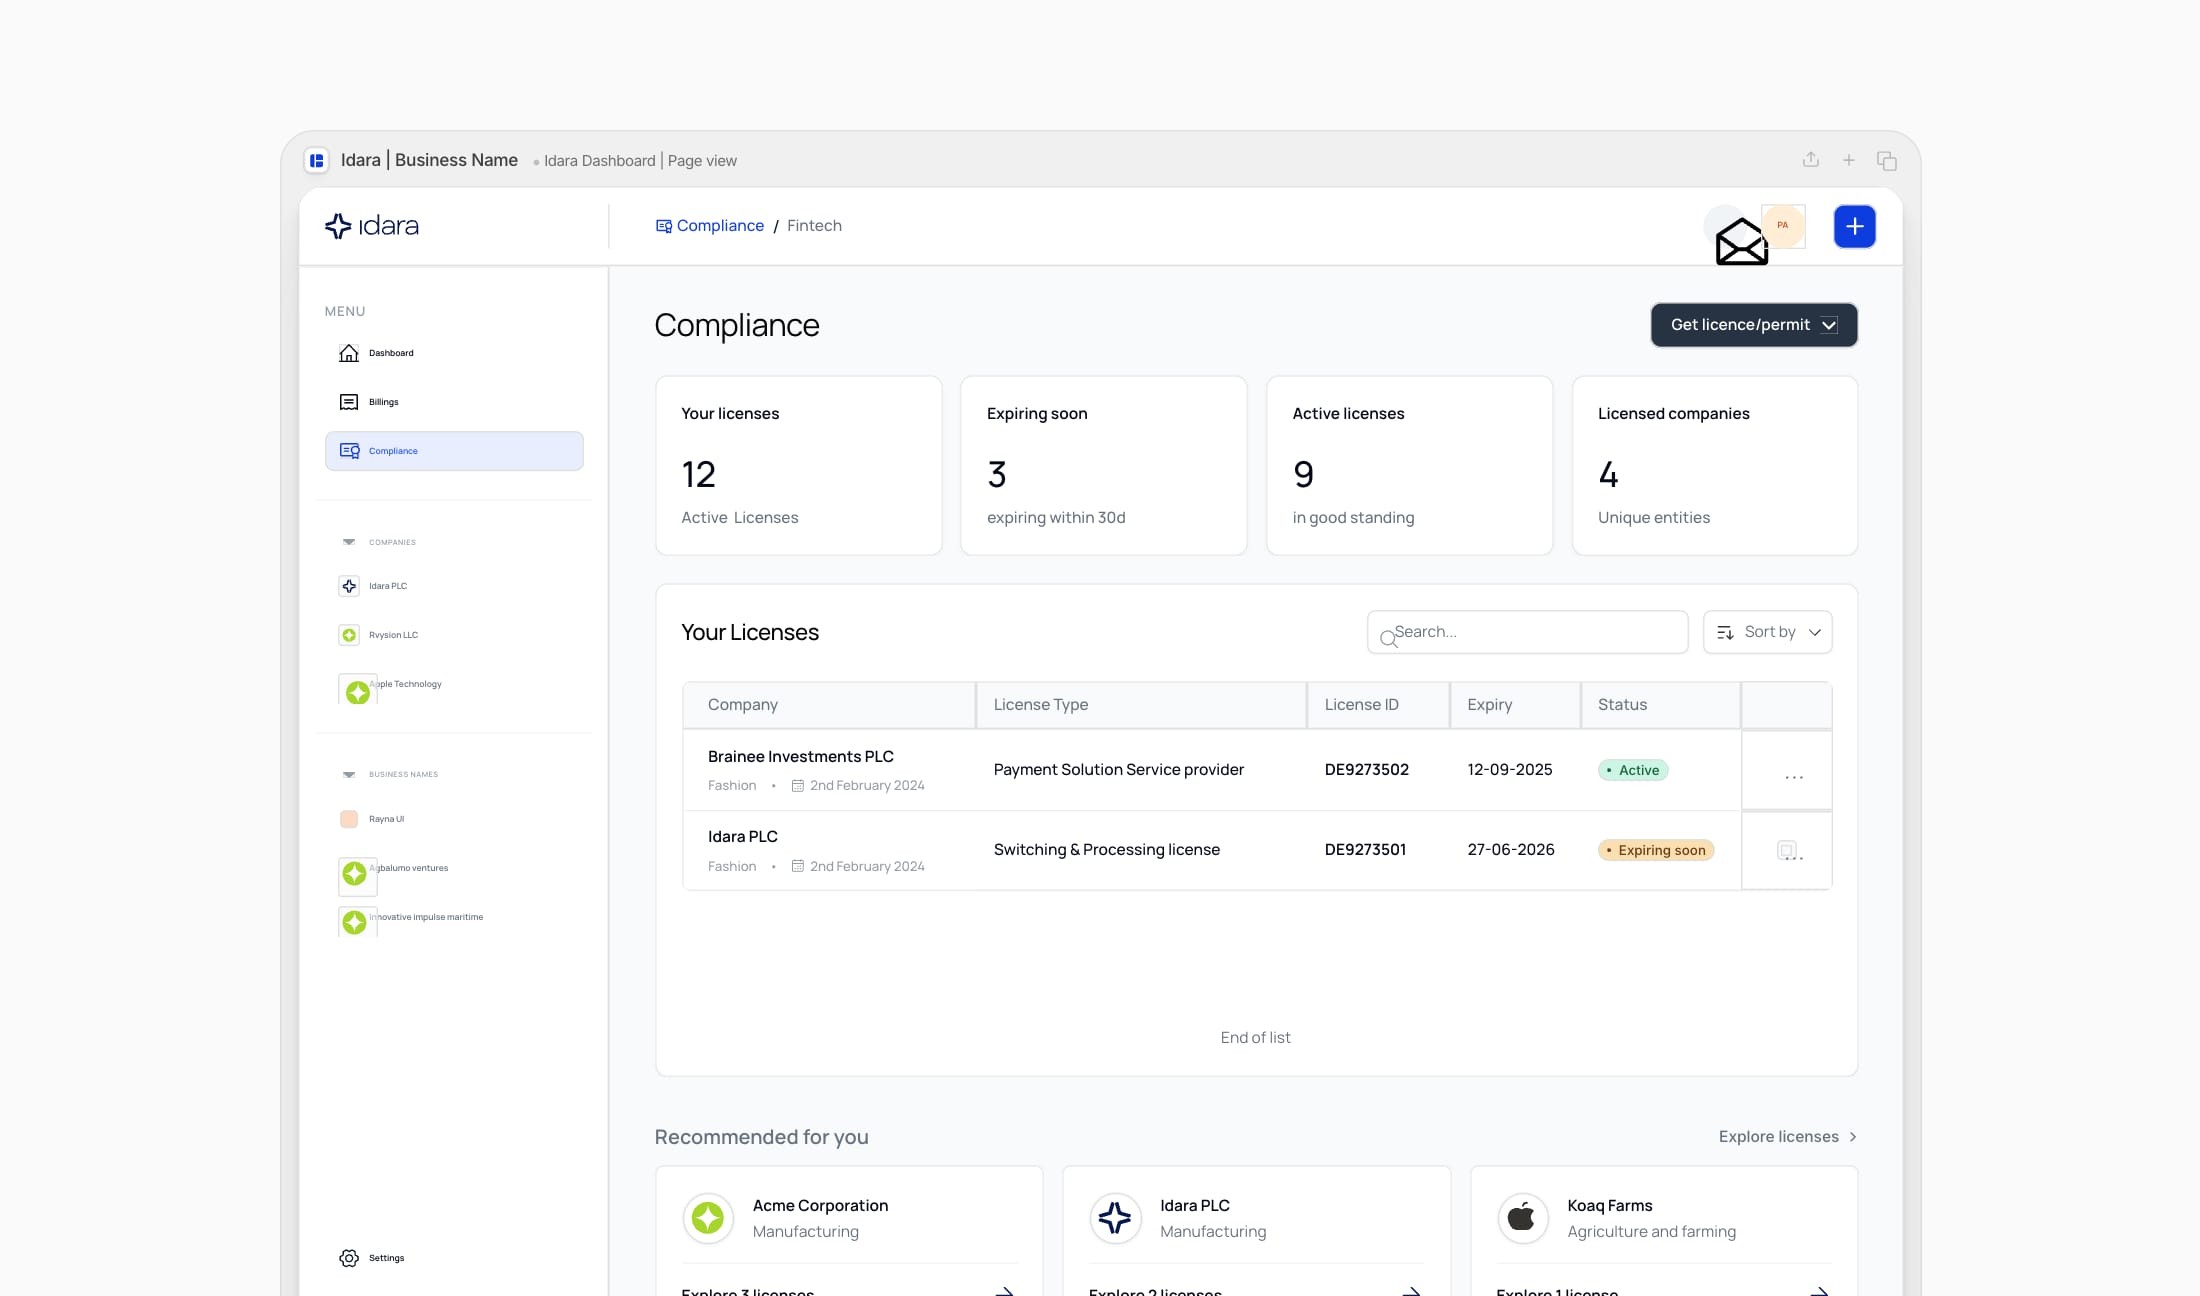Viewport: 2200px width, 1296px height.
Task: Click the Your licenses summary card
Action: pyautogui.click(x=798, y=465)
